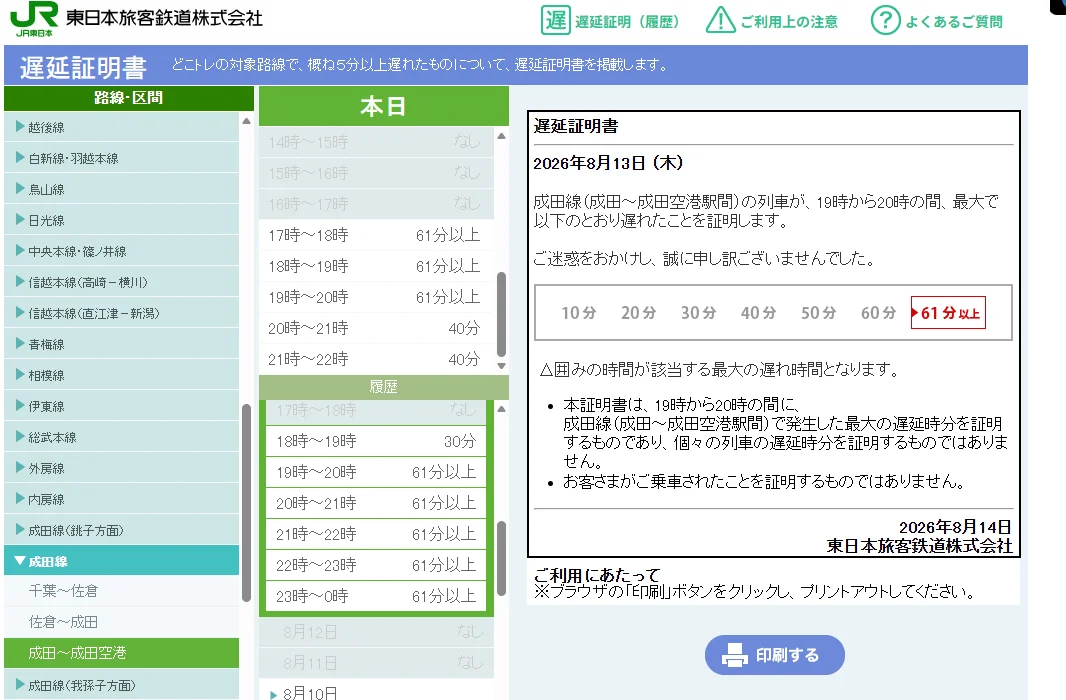Click today's 16時～17時 なし row
This screenshot has width=1066, height=700.
coord(376,204)
